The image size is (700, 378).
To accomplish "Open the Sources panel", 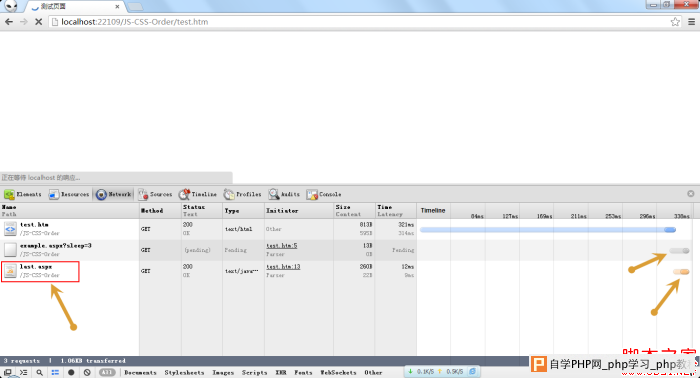I will click(x=155, y=195).
